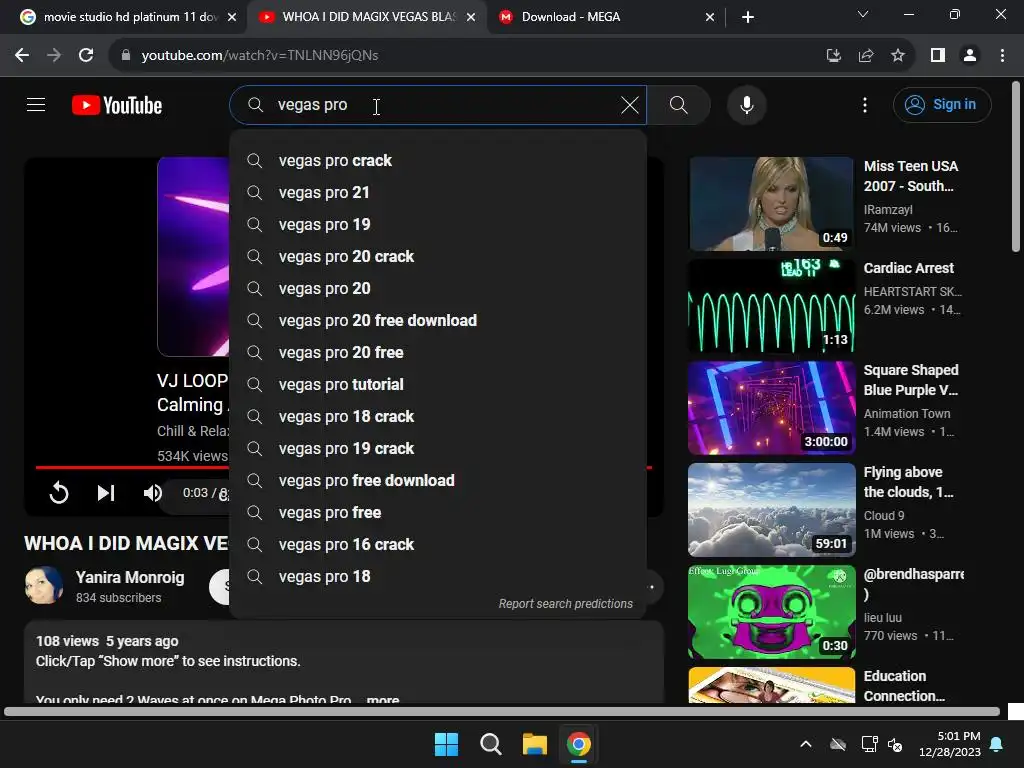Select WHOA I DID MAGIX VEGAS tab
This screenshot has height=768, width=1024.
coord(369,17)
